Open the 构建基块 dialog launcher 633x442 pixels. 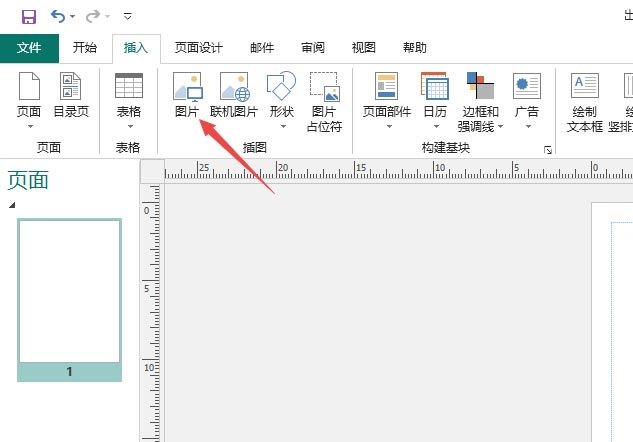(548, 150)
